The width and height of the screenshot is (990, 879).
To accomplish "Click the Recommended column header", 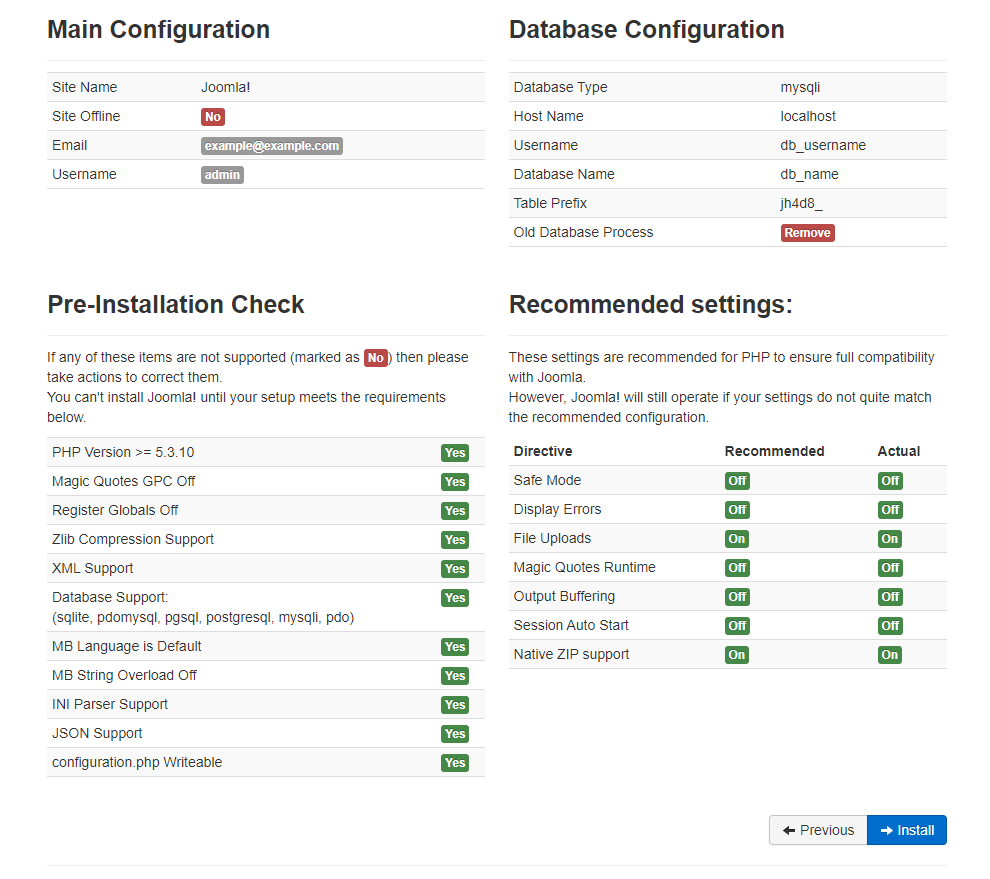I will pos(775,451).
